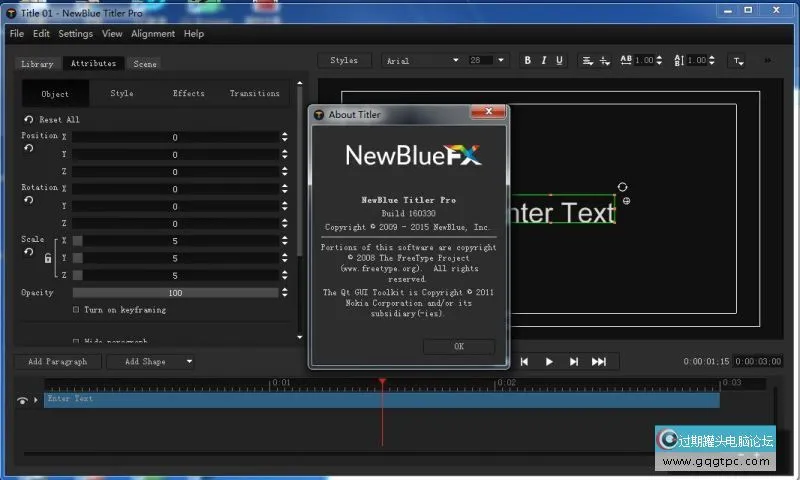Viewport: 800px width, 480px height.
Task: Open the font size dropdown arrow
Action: (501, 60)
